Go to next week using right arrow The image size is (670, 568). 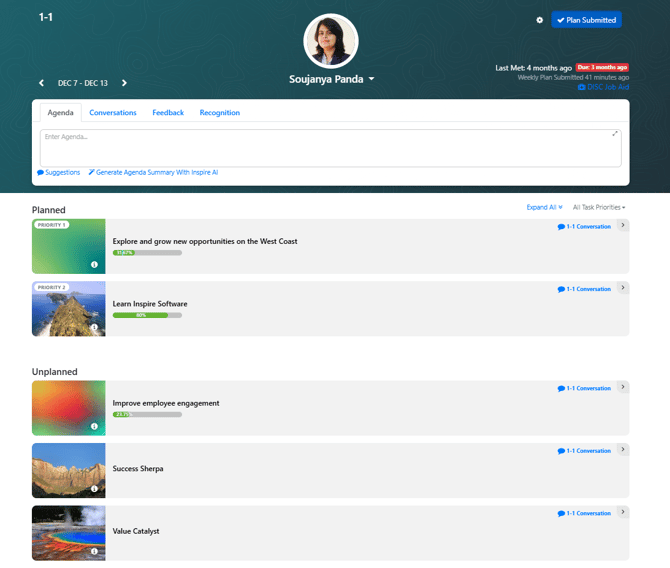(x=124, y=83)
